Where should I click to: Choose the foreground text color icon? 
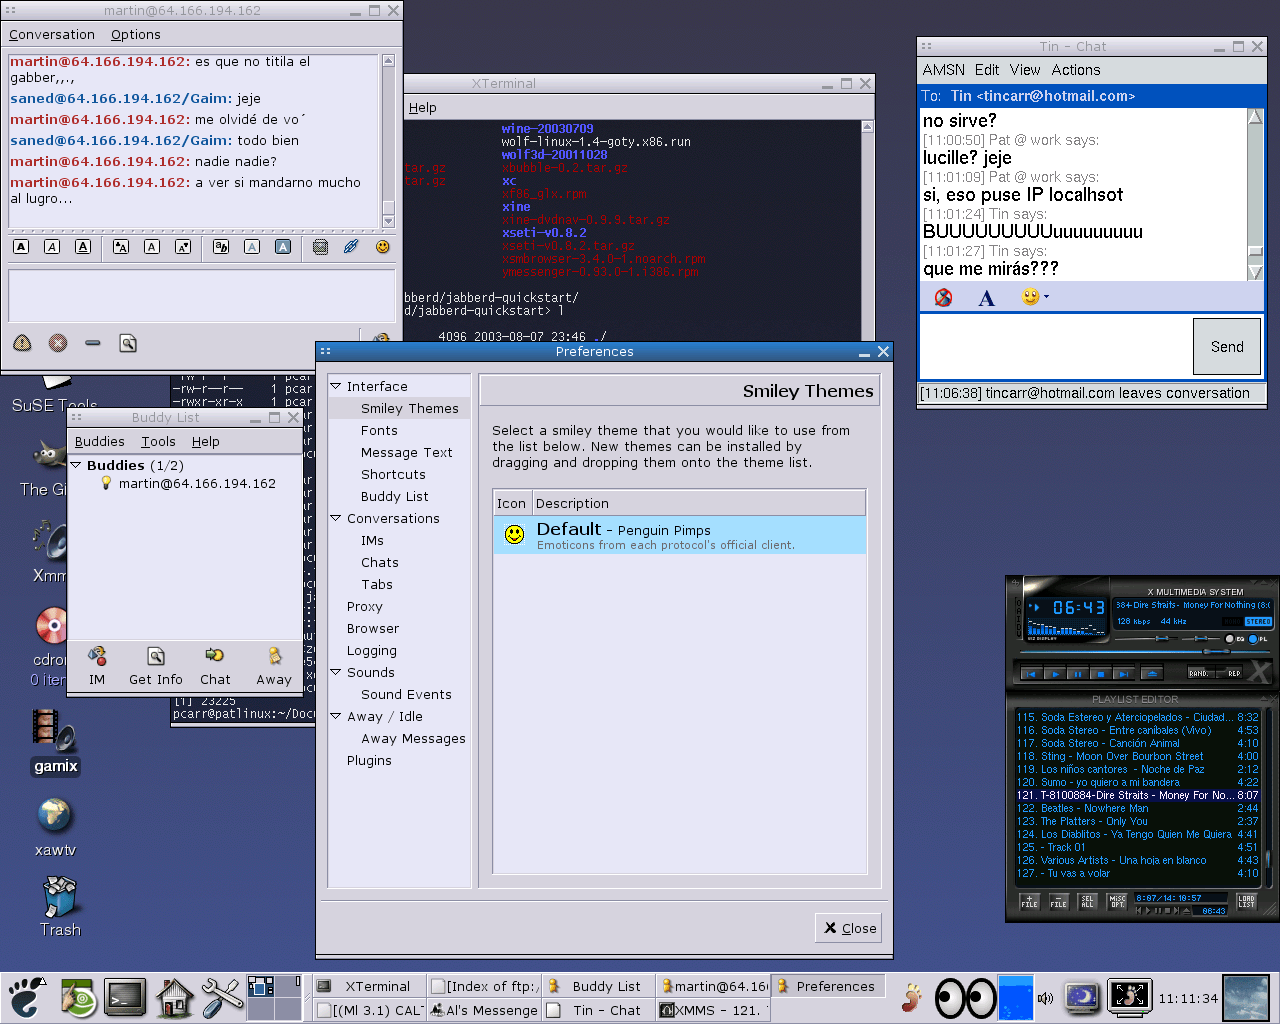point(252,247)
